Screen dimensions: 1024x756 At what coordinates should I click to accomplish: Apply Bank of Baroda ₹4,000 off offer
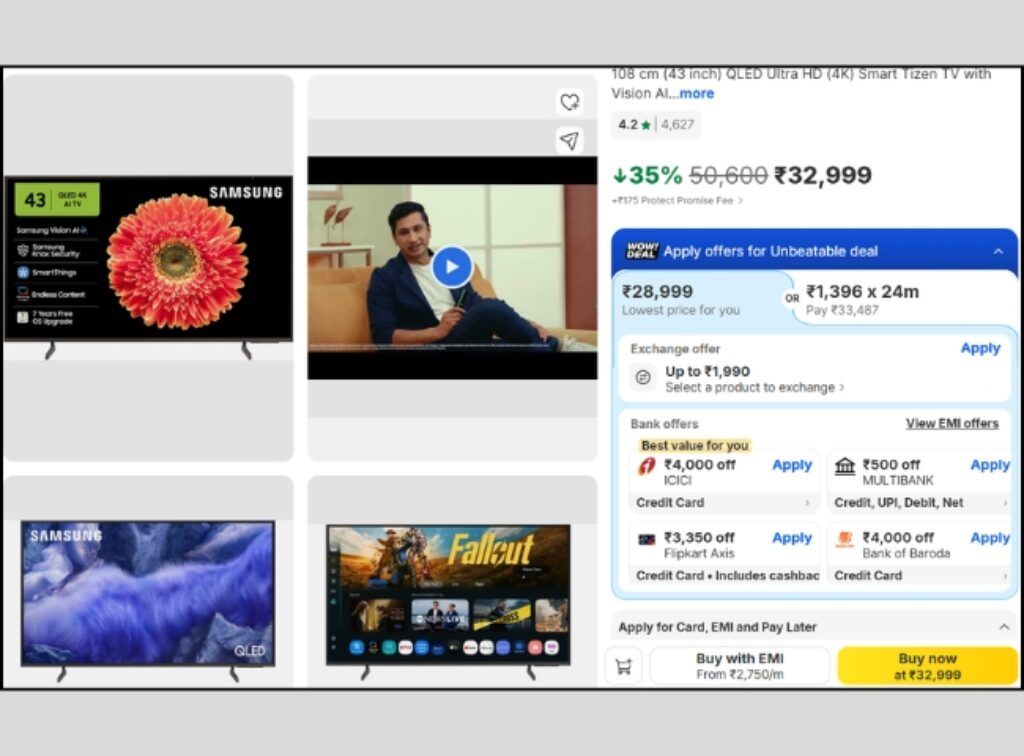pos(990,539)
